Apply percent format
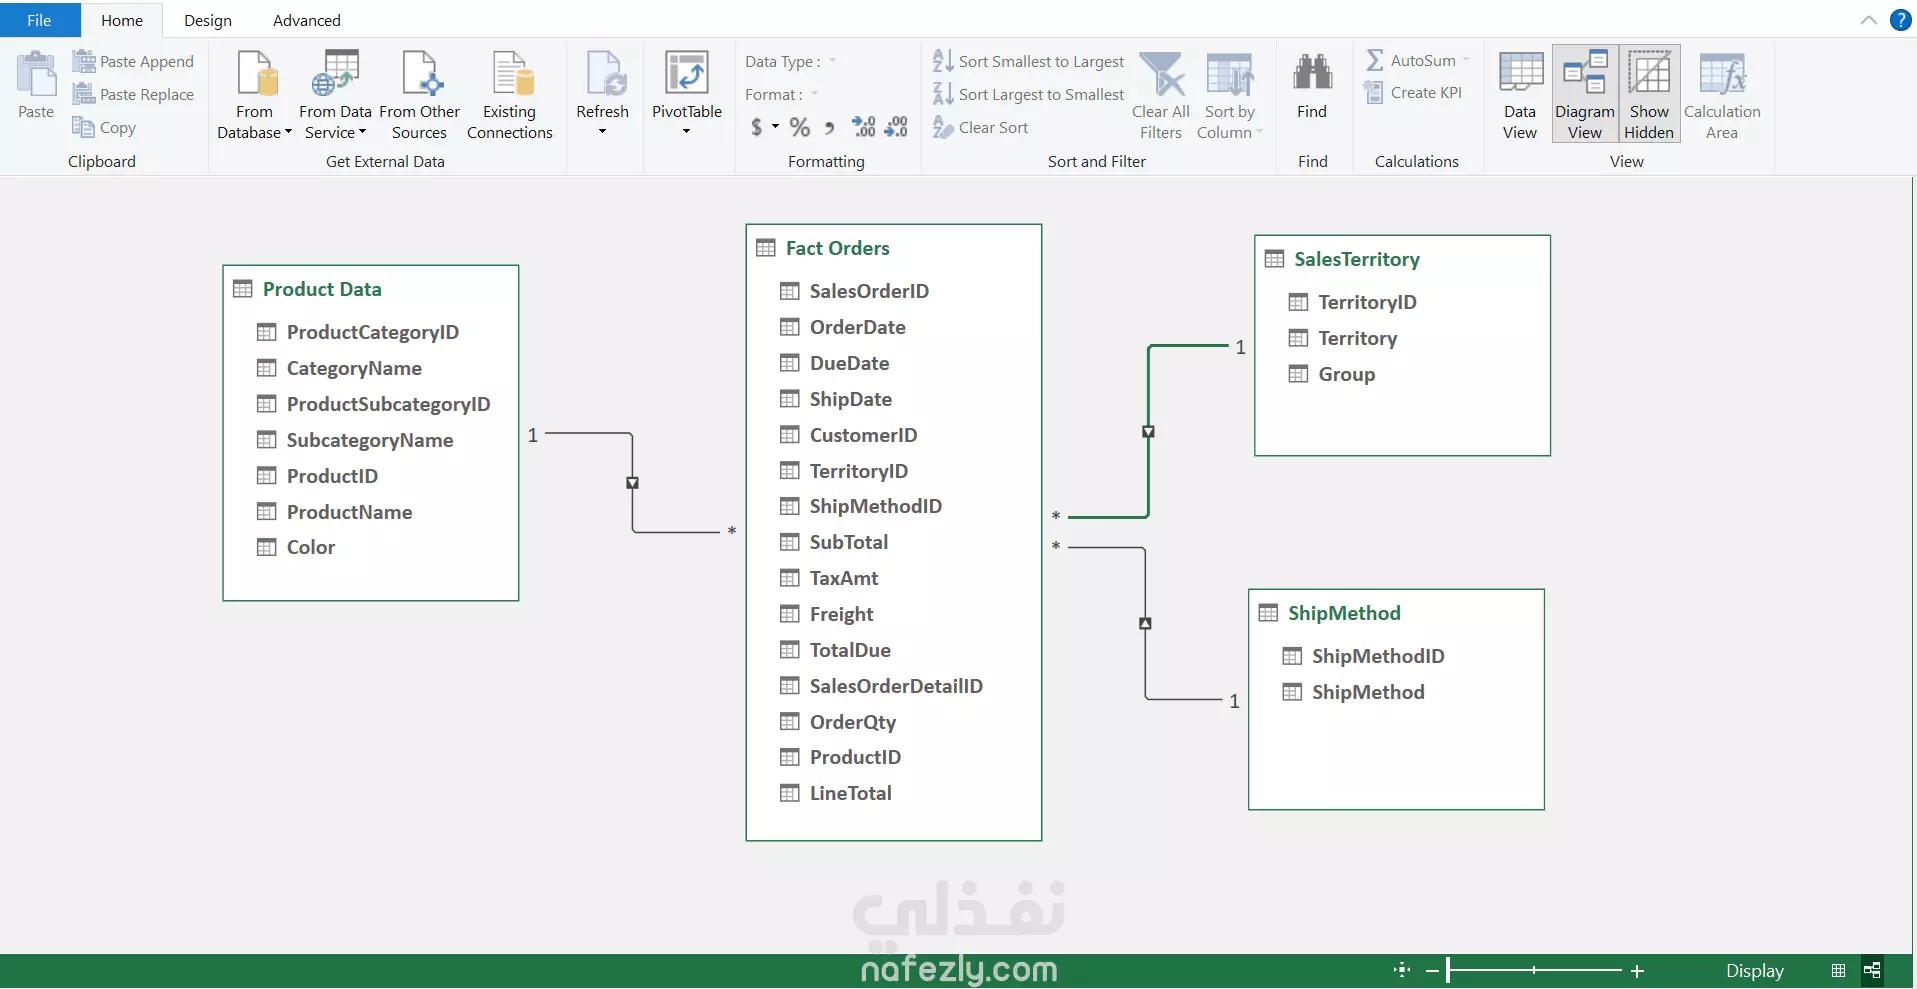Viewport: 1917px width, 989px height. [x=799, y=127]
